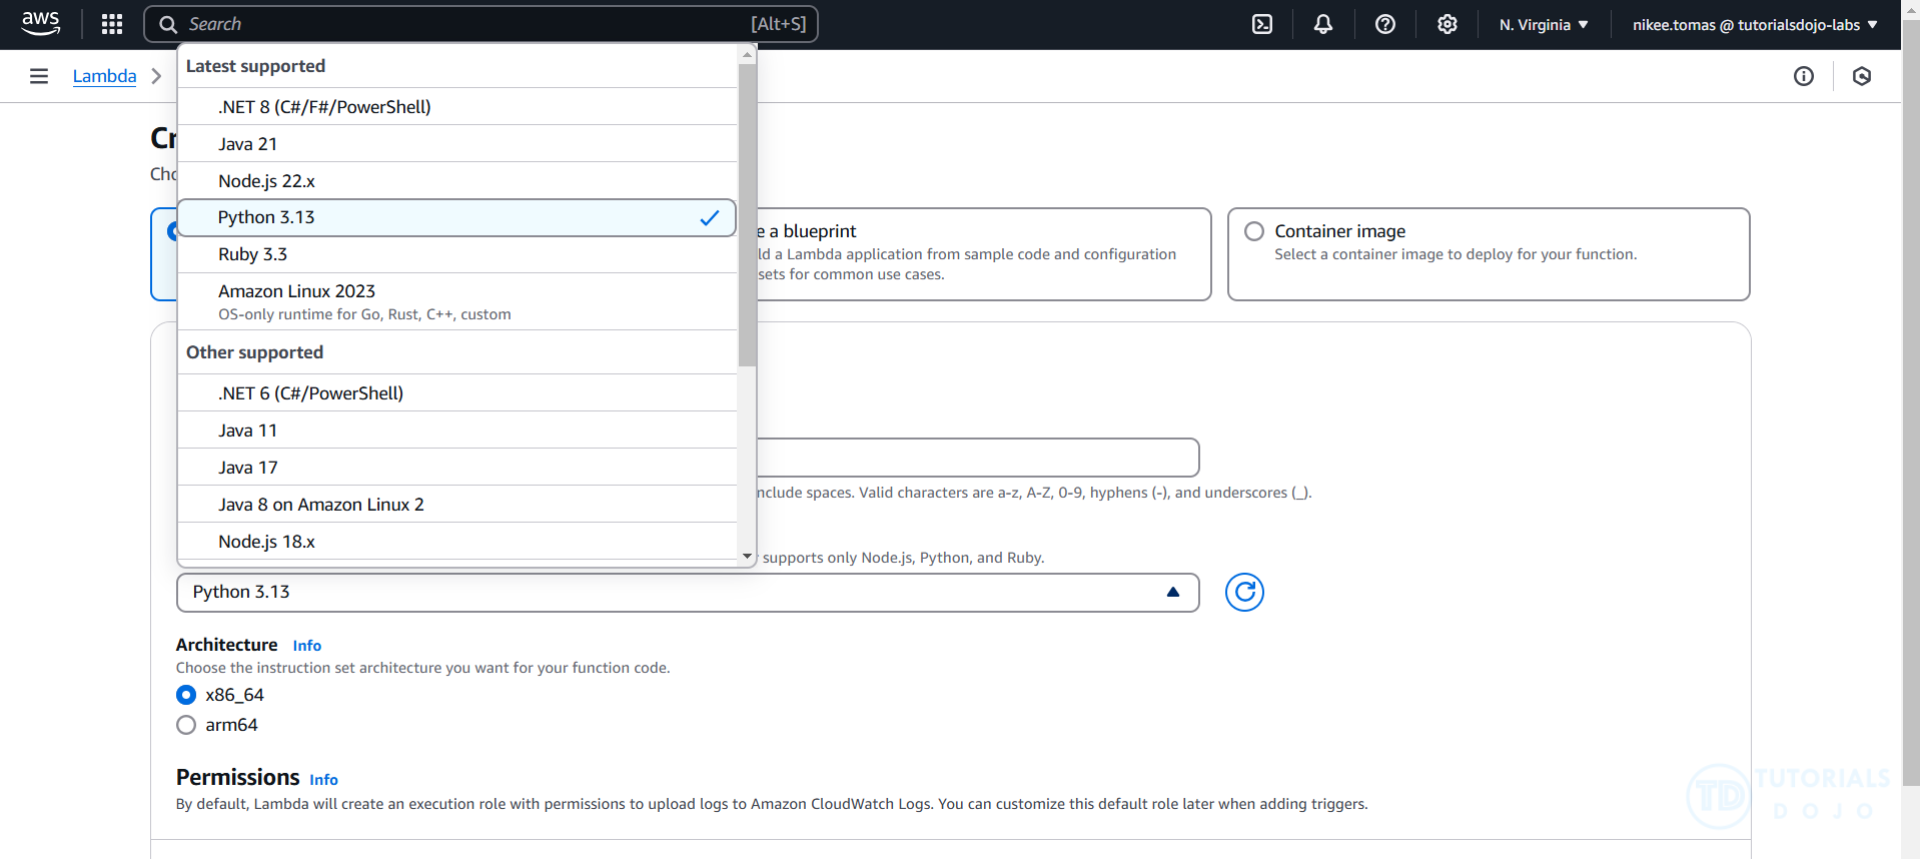Open the settings gear in the top bar
This screenshot has height=862, width=1920.
coord(1447,24)
